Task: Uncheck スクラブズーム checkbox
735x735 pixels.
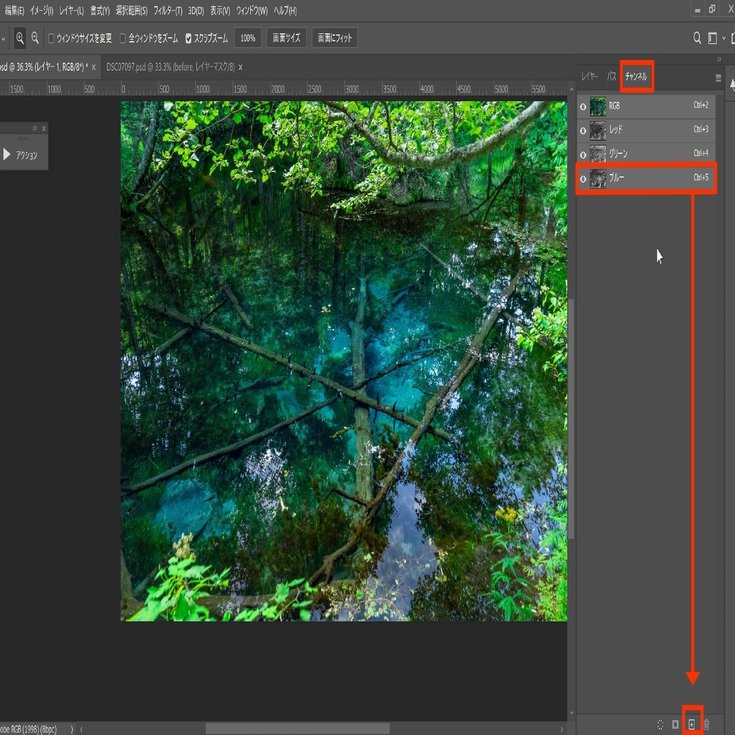Action: pos(188,38)
